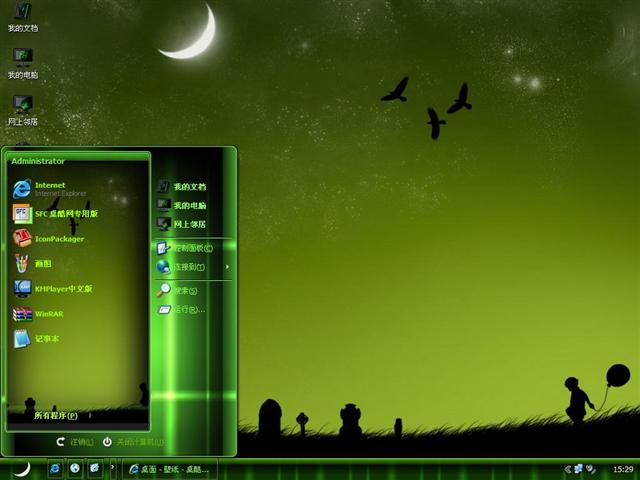The image size is (640, 480).
Task: Click Administrator user name header
Action: [x=38, y=161]
